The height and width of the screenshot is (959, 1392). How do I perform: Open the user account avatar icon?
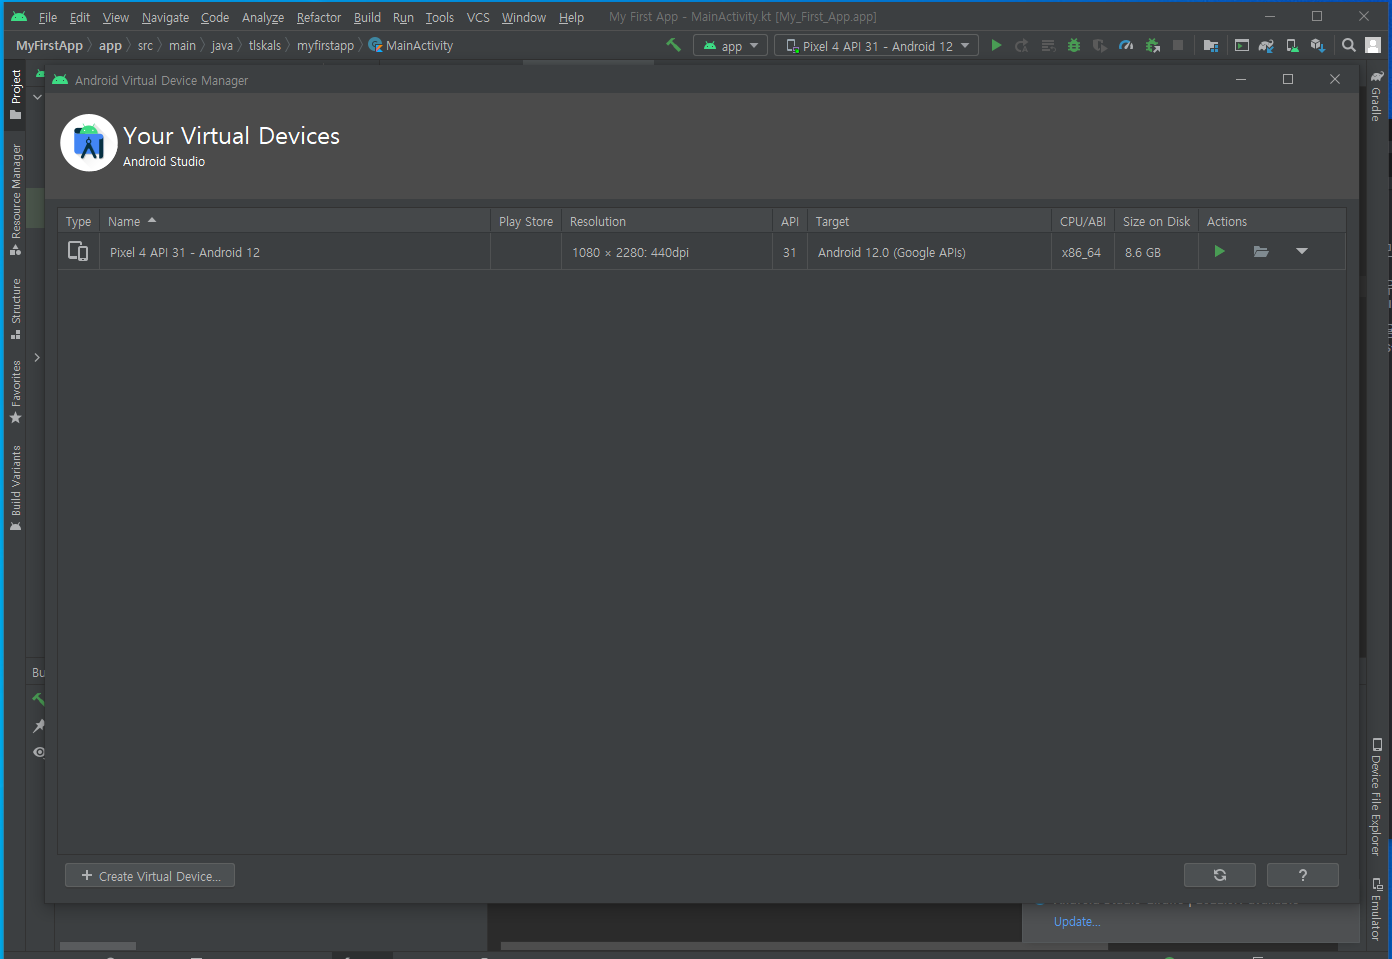pos(1373,45)
